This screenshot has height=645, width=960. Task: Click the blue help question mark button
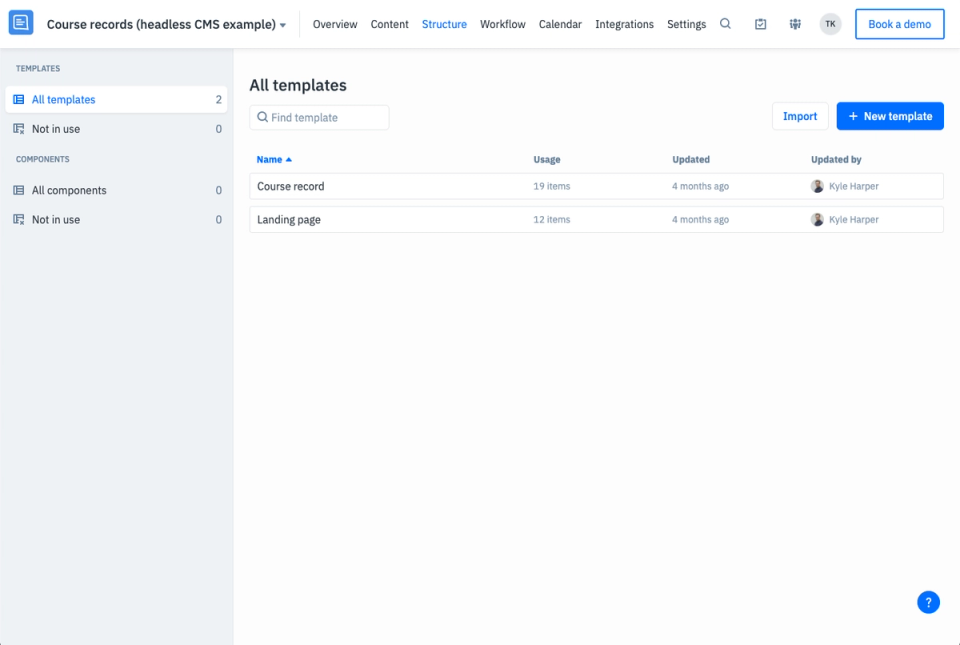928,602
